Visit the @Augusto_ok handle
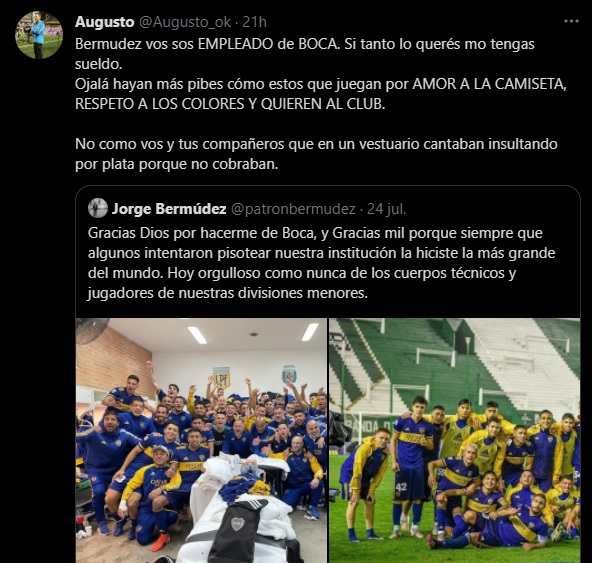 [185, 22]
